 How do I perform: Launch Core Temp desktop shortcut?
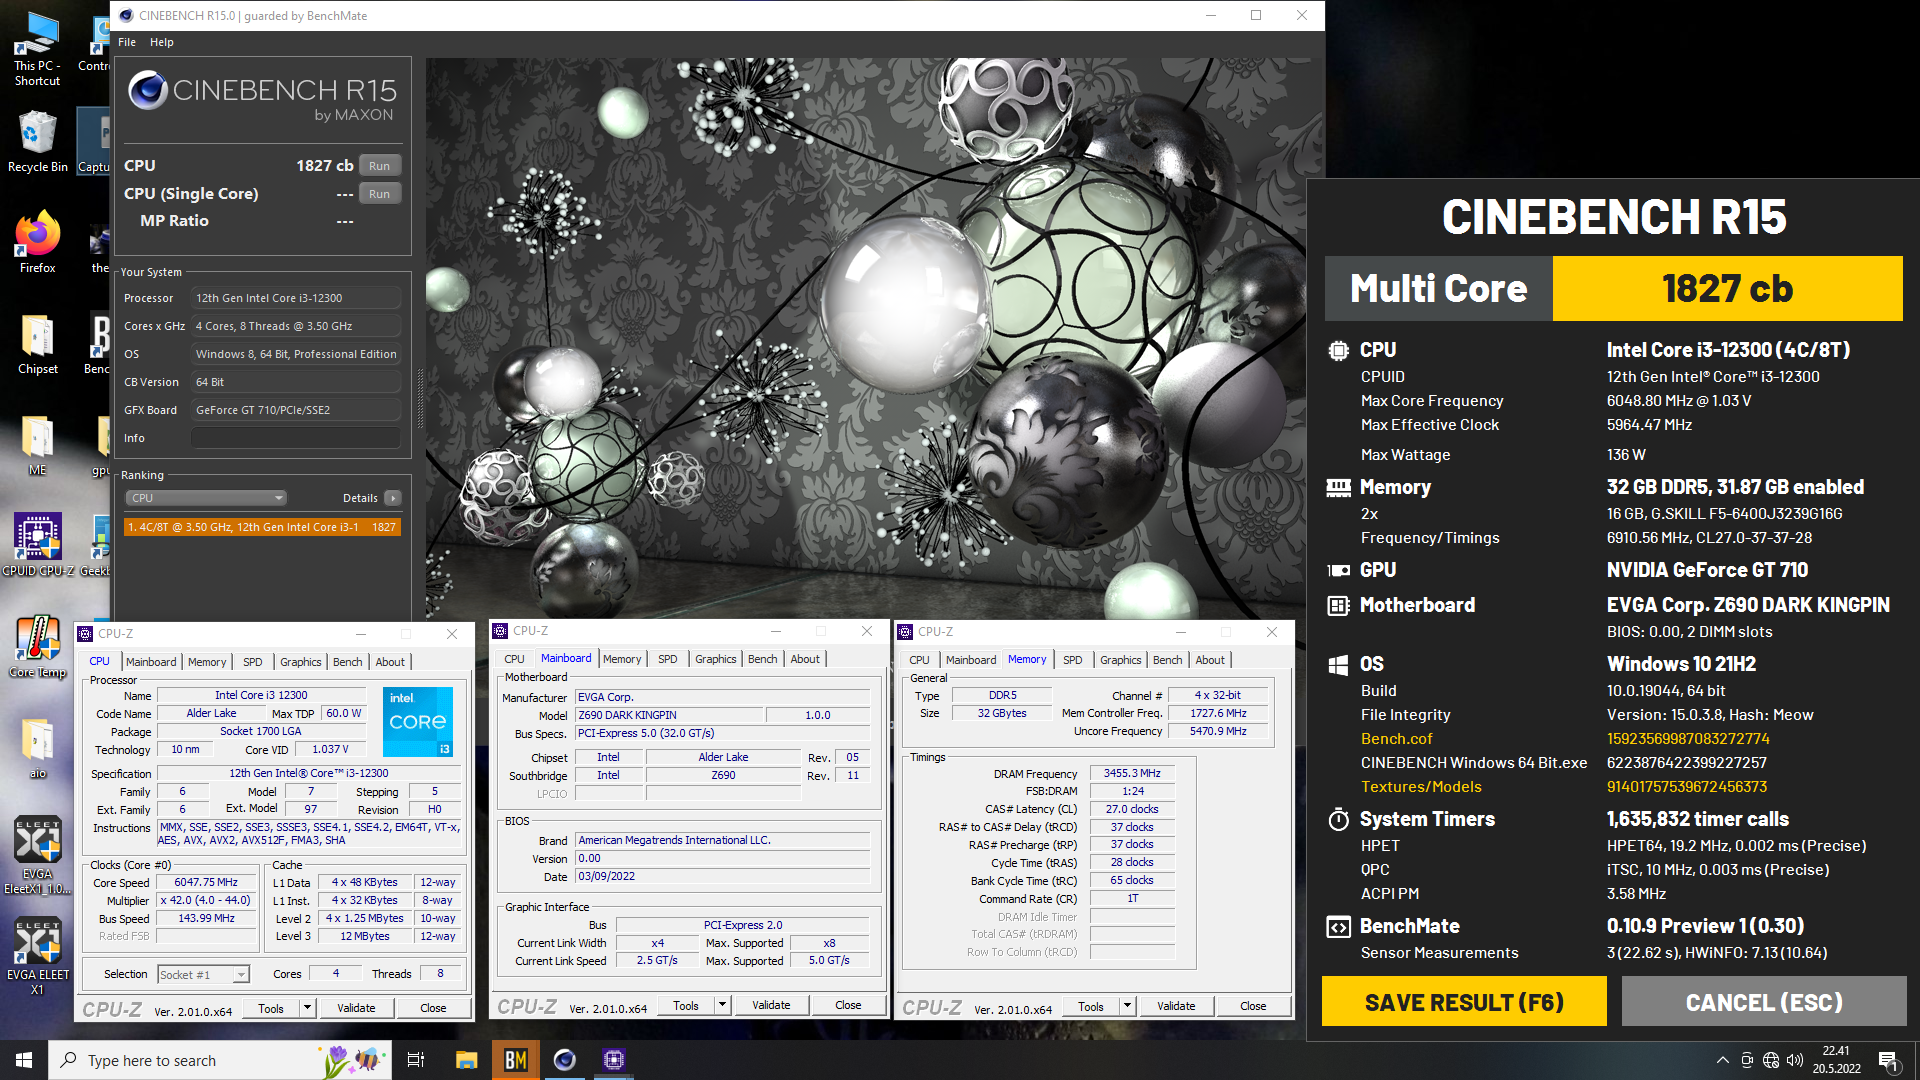[x=37, y=647]
